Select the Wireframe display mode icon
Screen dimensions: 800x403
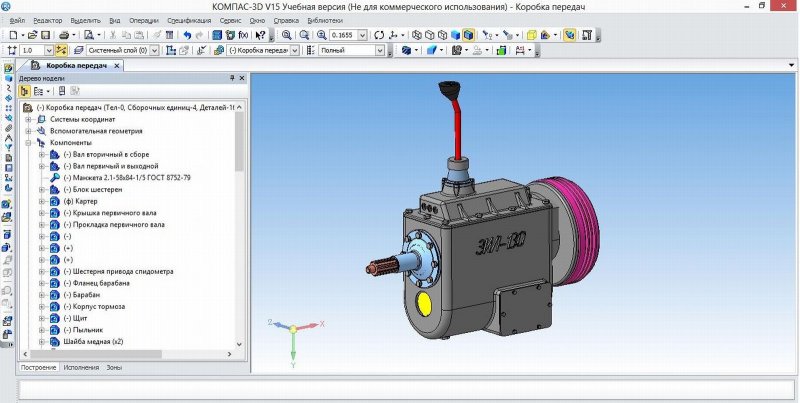click(417, 35)
